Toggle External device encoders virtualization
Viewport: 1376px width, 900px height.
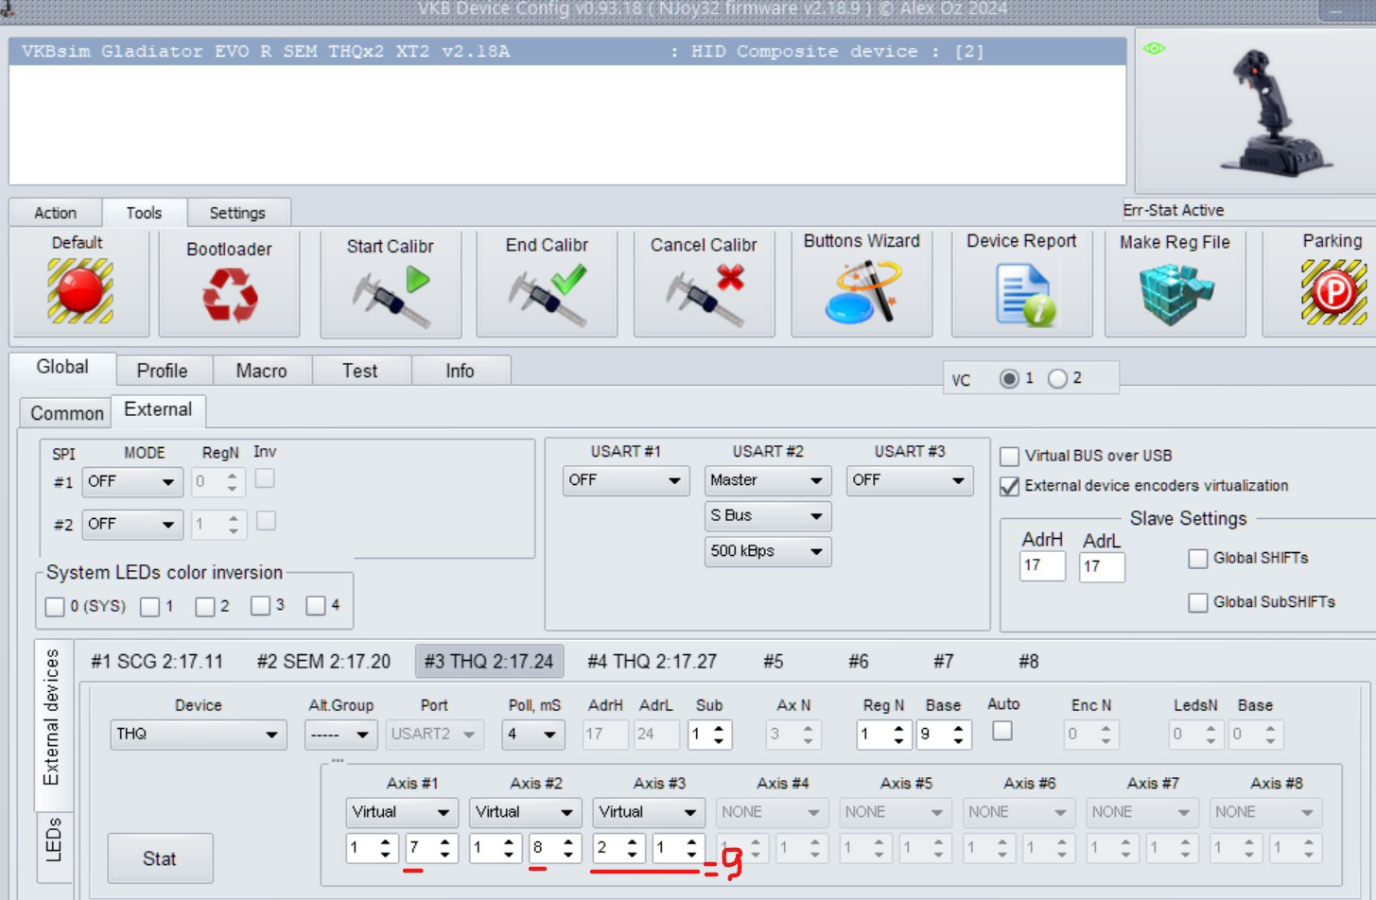1010,486
